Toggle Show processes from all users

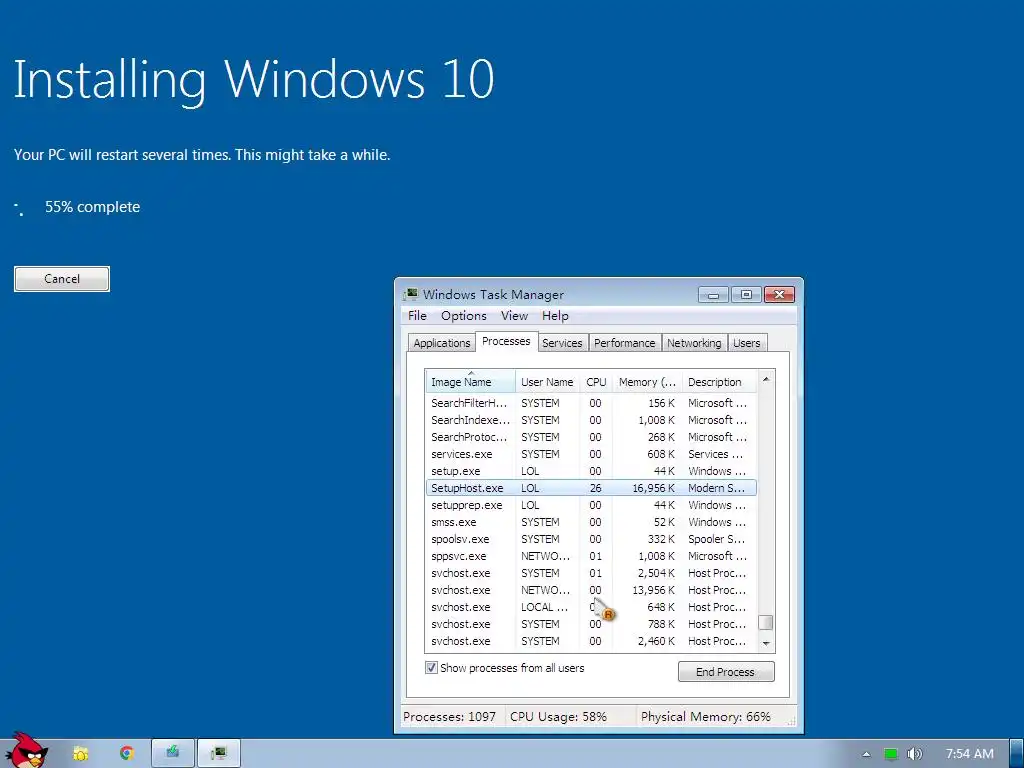click(431, 668)
